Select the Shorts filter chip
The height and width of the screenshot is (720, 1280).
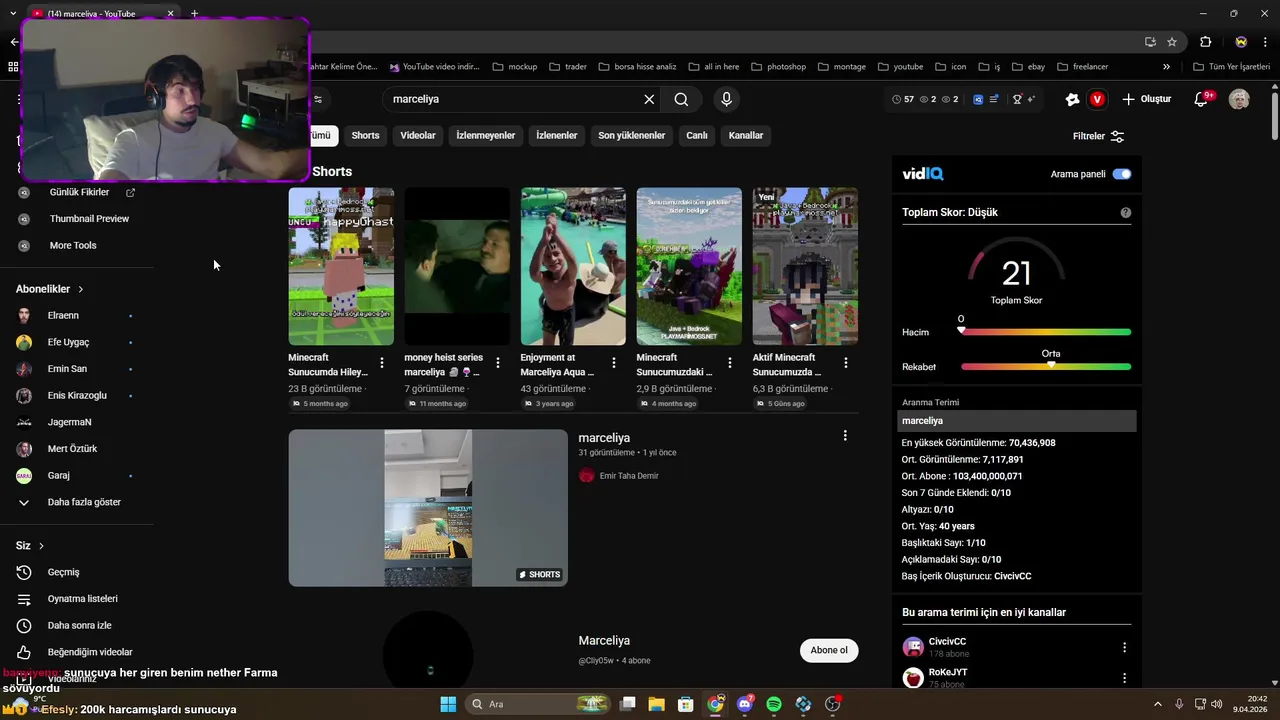[365, 135]
